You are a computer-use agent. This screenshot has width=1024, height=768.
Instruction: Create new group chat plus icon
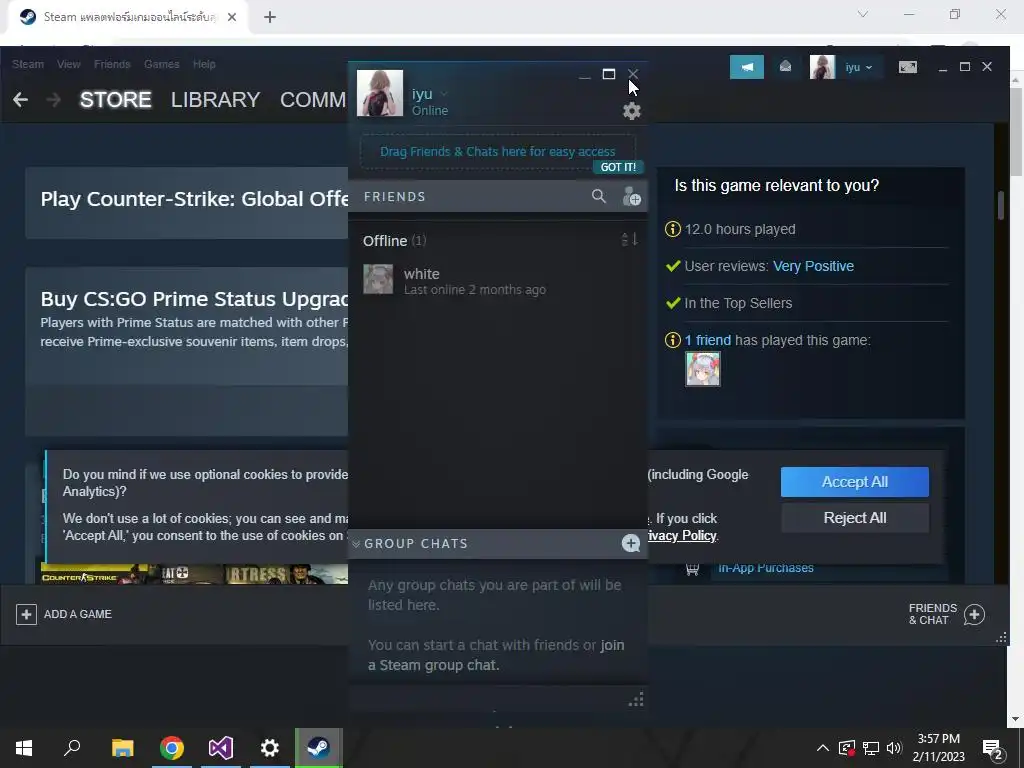point(630,543)
